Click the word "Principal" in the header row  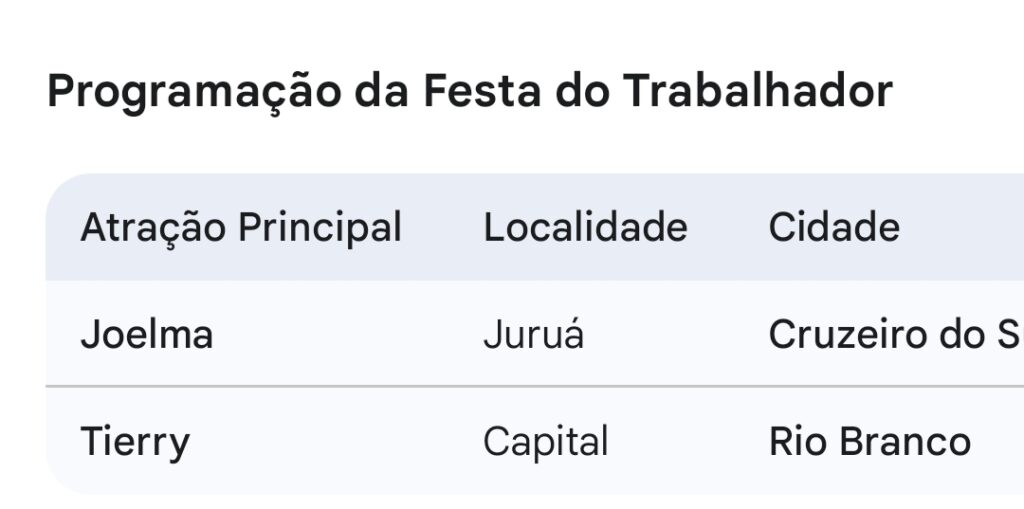(x=320, y=228)
